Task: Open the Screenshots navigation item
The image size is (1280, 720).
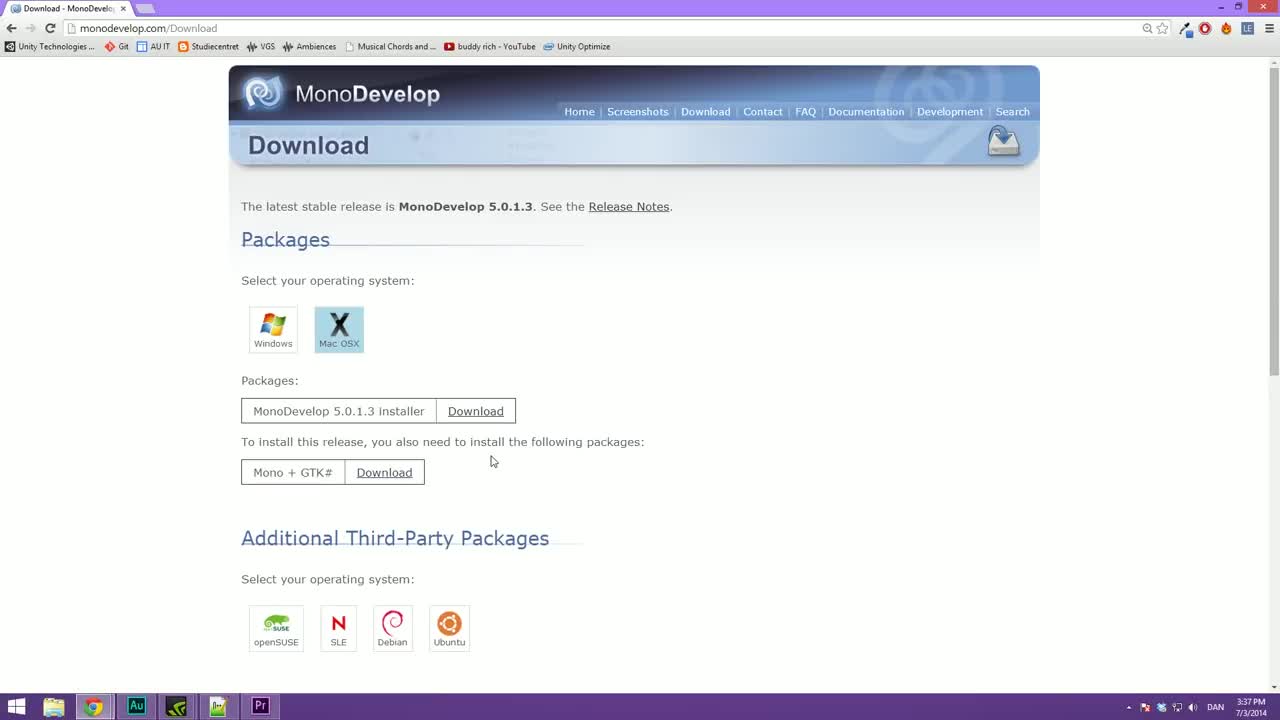Action: coord(637,112)
